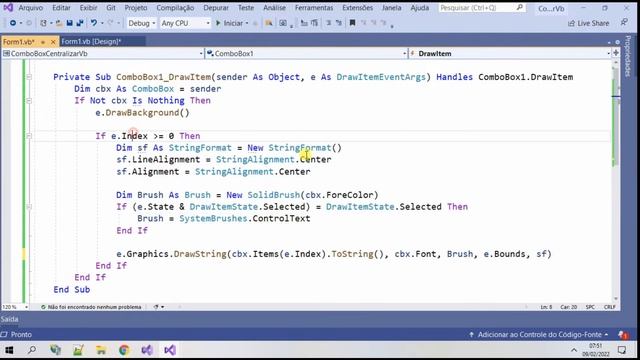Screen dimensions: 640x360
Task: Open the Projeto menu
Action: (136, 8)
